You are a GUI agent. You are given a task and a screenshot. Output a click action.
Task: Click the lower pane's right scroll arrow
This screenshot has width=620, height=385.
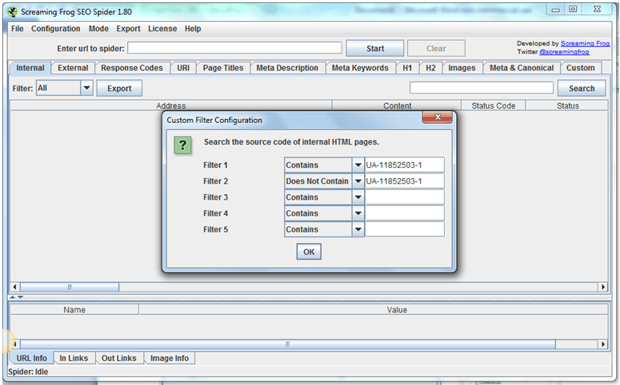tap(603, 344)
